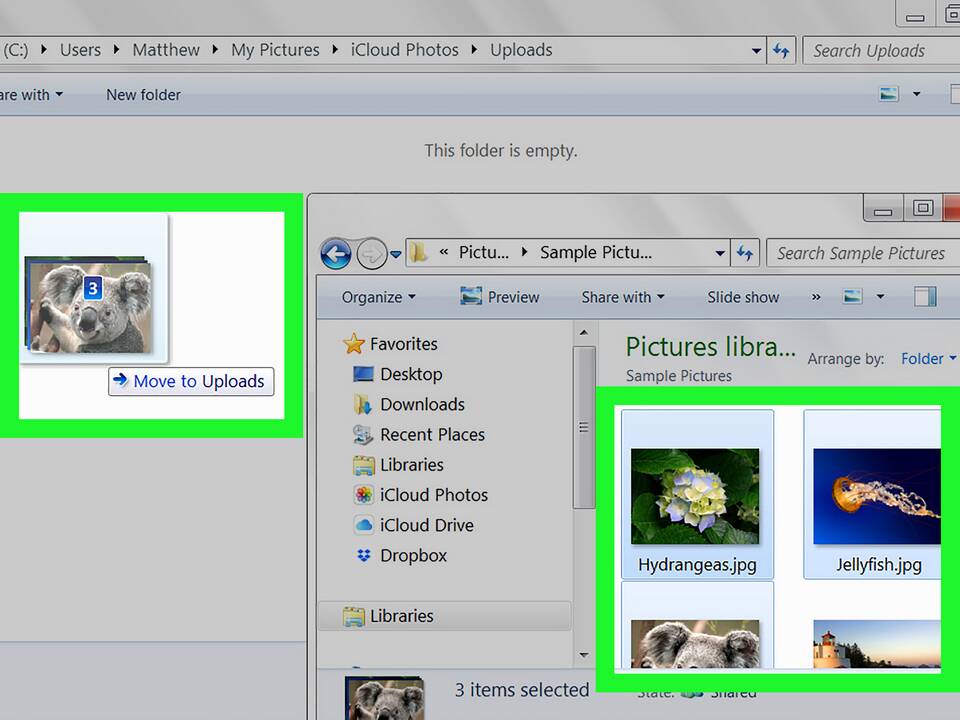960x720 pixels.
Task: Click the Forward arrow in Sample Pictures window
Action: pos(372,253)
